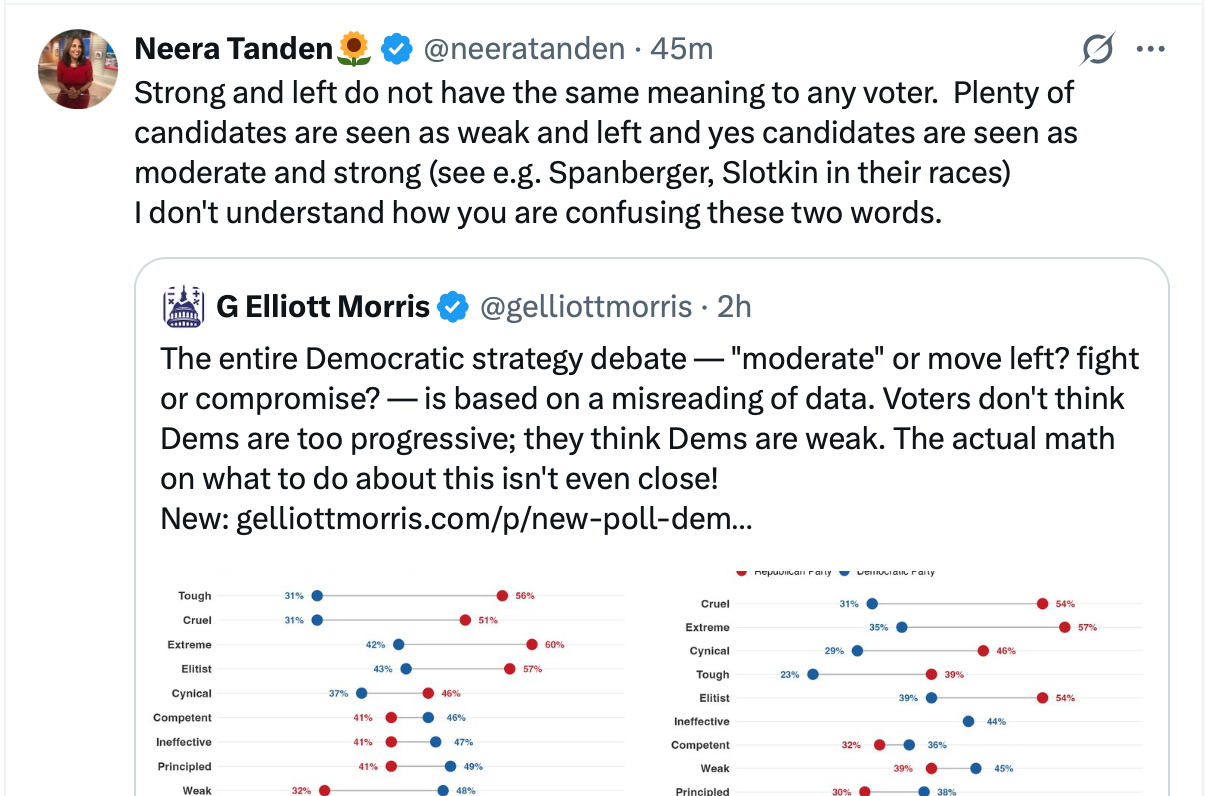1206x796 pixels.
Task: Click the red 60% Extreme data point
Action: click(x=532, y=645)
